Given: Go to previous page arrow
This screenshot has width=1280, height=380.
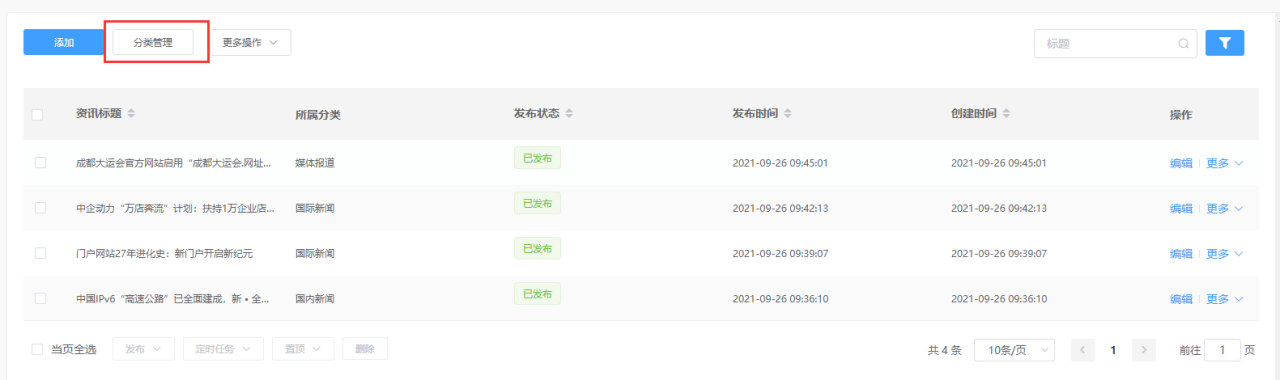Looking at the screenshot, I should coord(1083,350).
